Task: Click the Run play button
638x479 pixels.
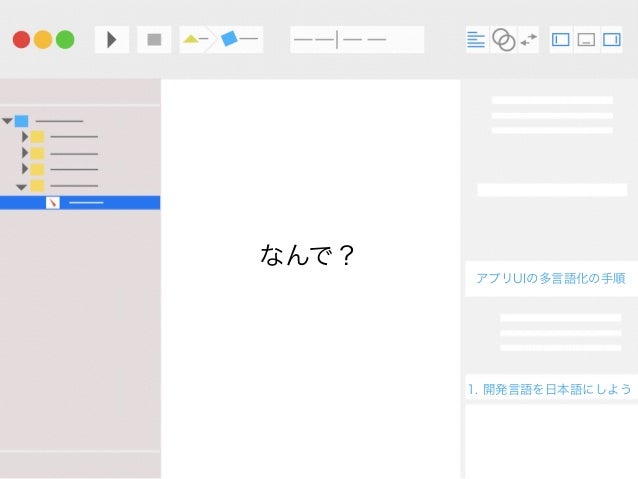Action: pos(112,39)
